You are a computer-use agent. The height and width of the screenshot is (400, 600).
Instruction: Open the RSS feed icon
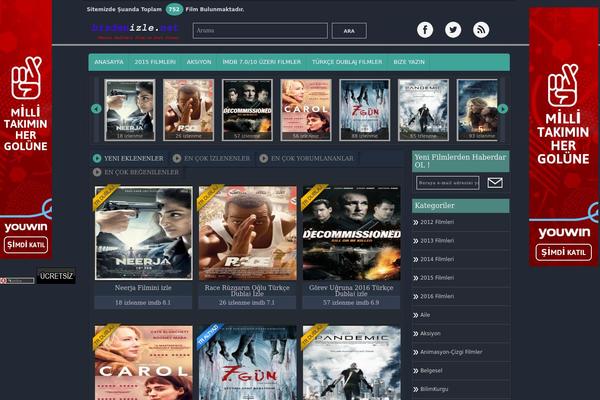click(x=481, y=30)
